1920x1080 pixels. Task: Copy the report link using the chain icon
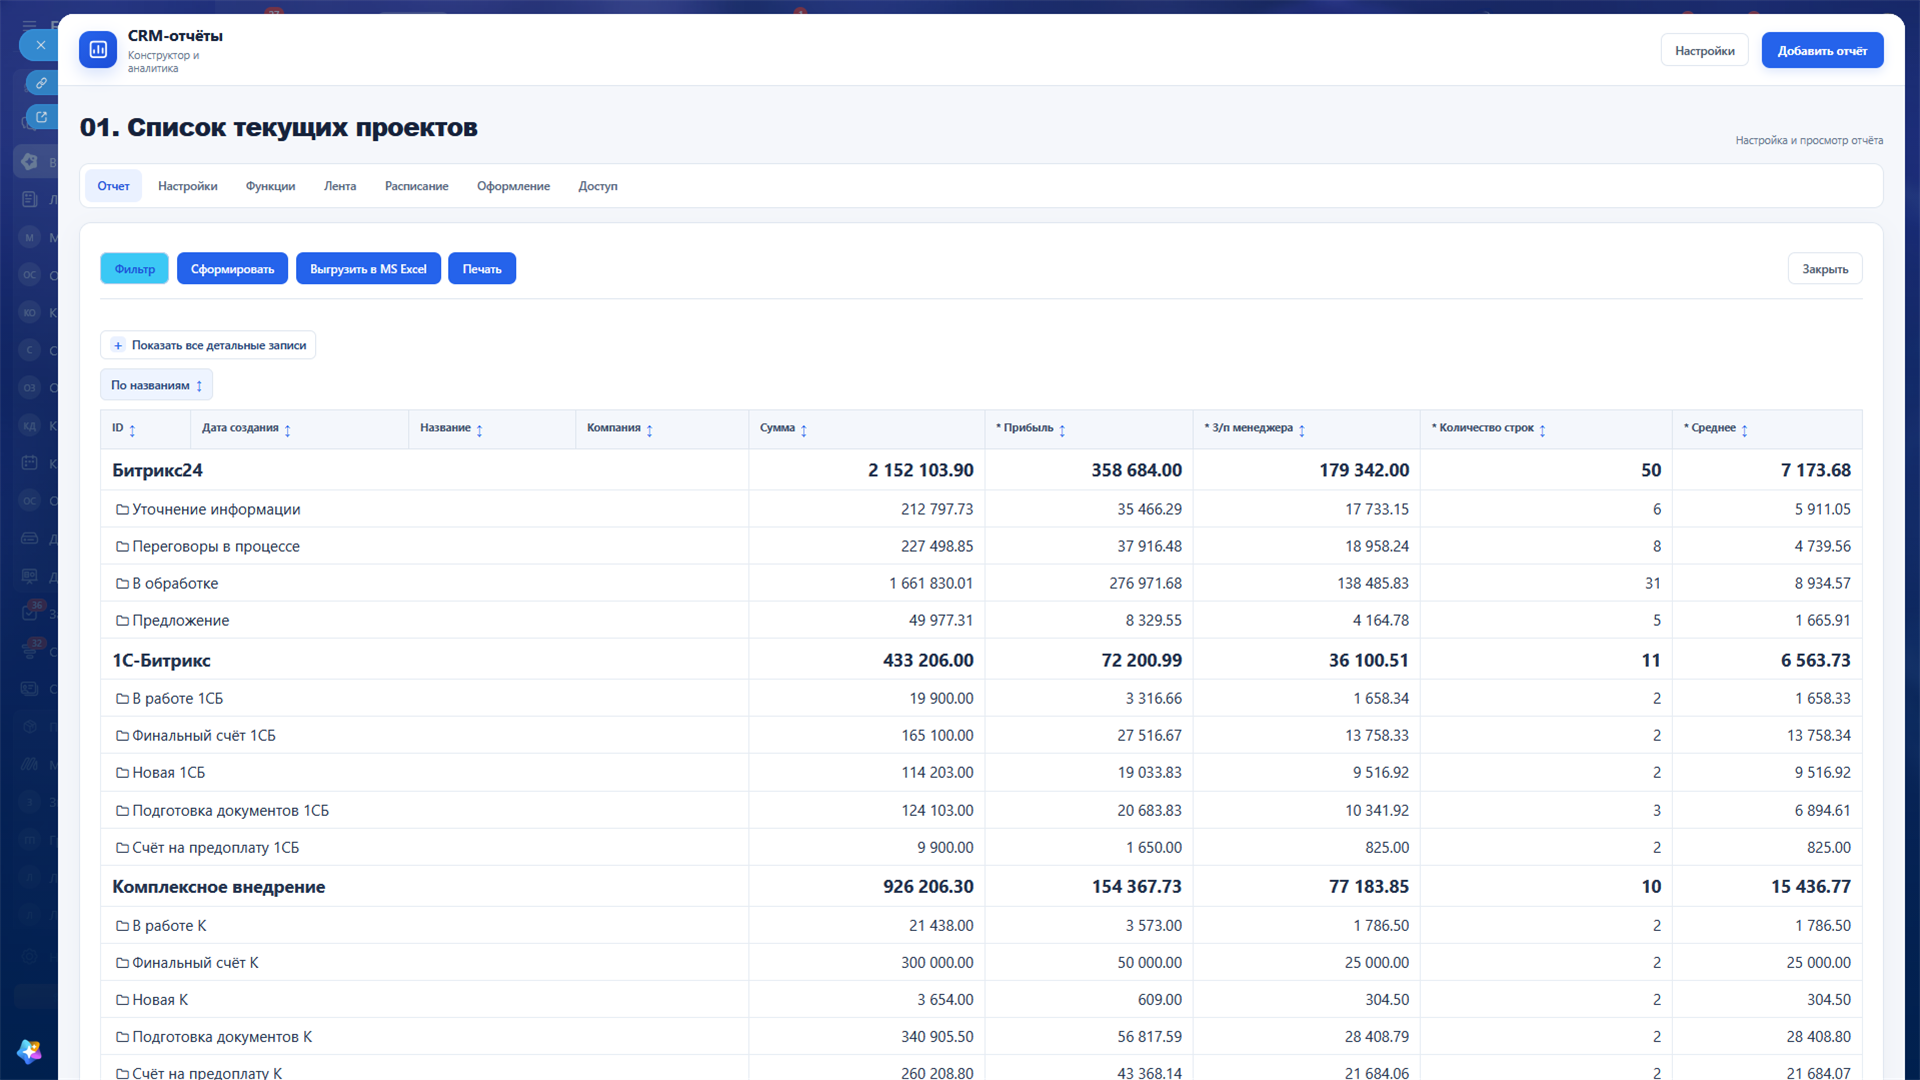pyautogui.click(x=41, y=83)
